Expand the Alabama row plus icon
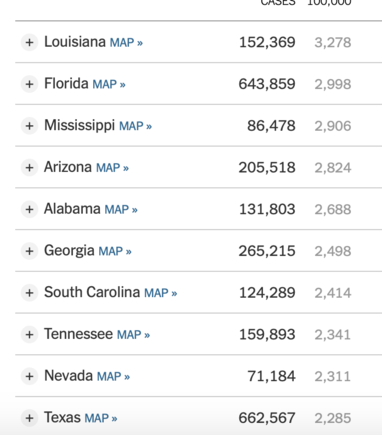Image resolution: width=382 pixels, height=435 pixels. (x=29, y=209)
